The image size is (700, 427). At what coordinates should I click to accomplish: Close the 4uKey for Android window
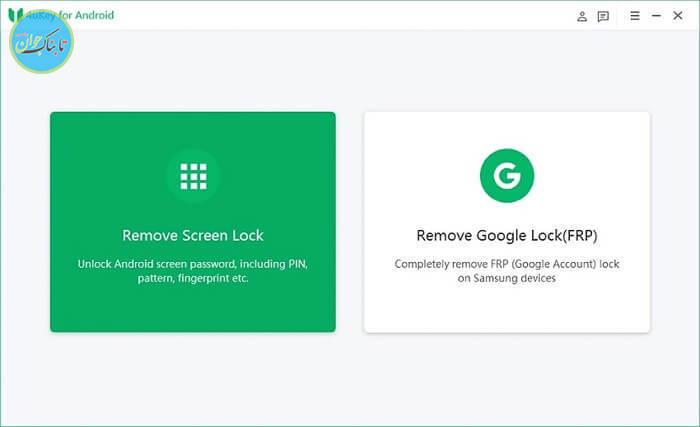tap(680, 16)
